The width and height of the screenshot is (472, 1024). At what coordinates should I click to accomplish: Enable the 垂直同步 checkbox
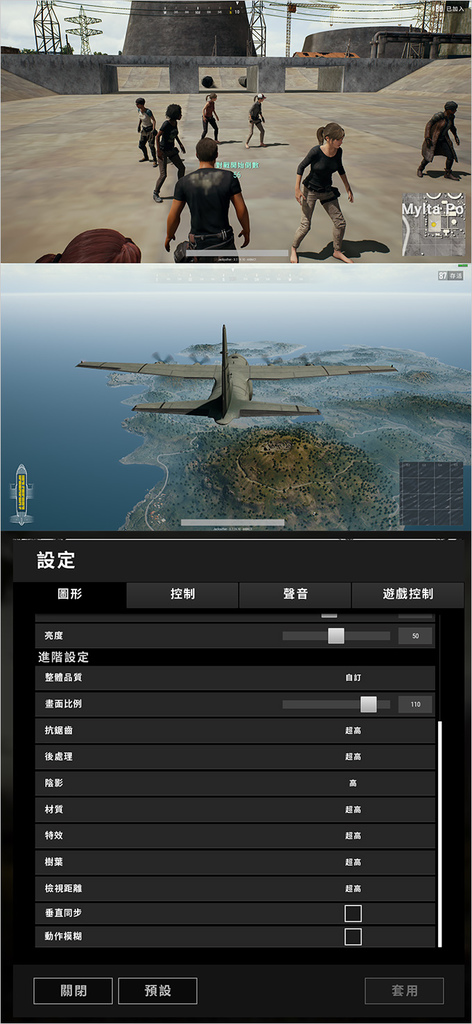tap(353, 914)
